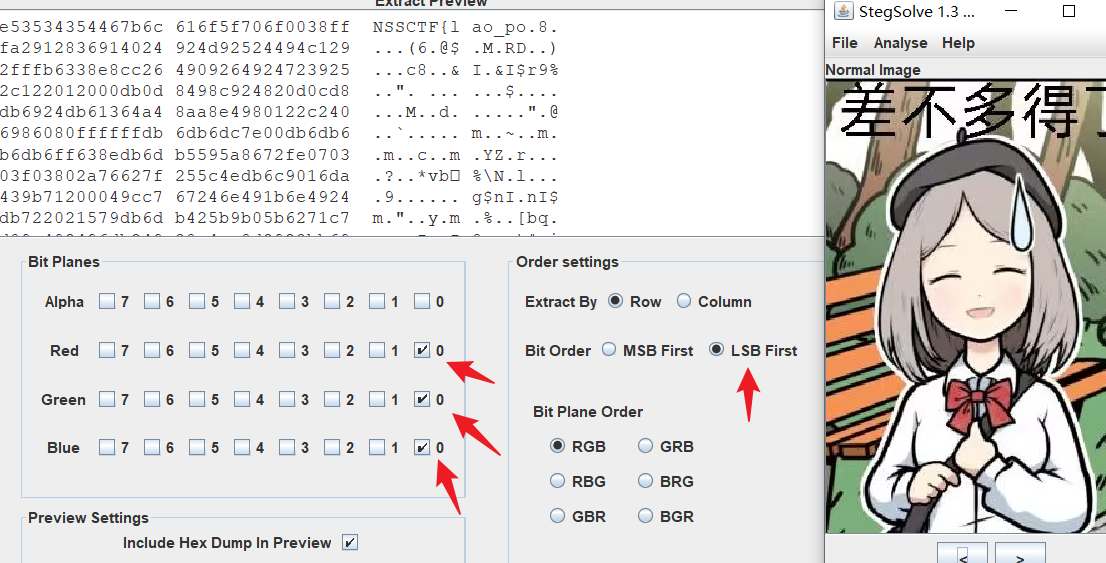
Task: Select LSB First bit order
Action: click(x=717, y=349)
